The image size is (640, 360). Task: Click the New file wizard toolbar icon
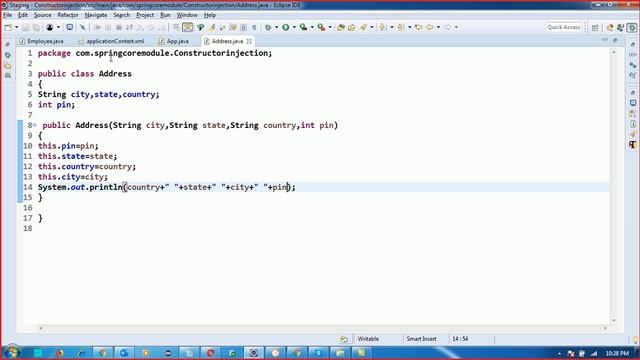click(8, 27)
